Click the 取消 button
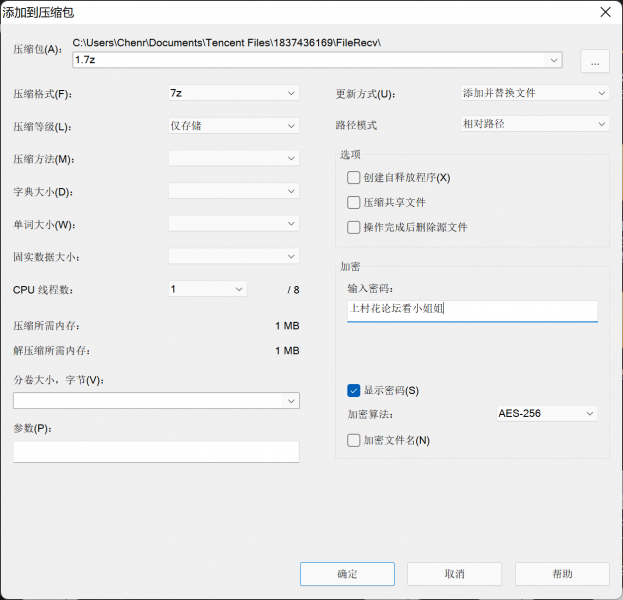This screenshot has width=623, height=600. coord(455,574)
